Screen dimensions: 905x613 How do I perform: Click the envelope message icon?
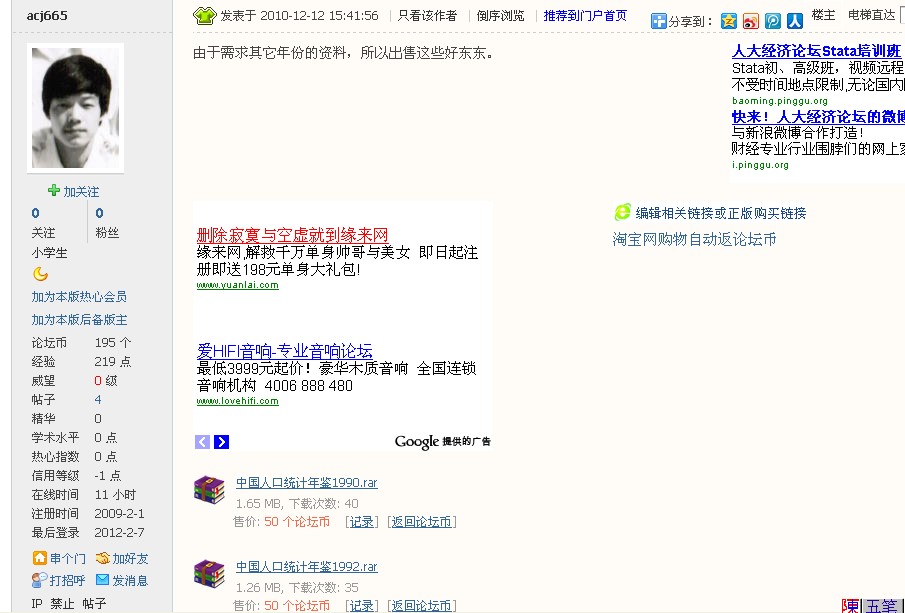tap(102, 580)
